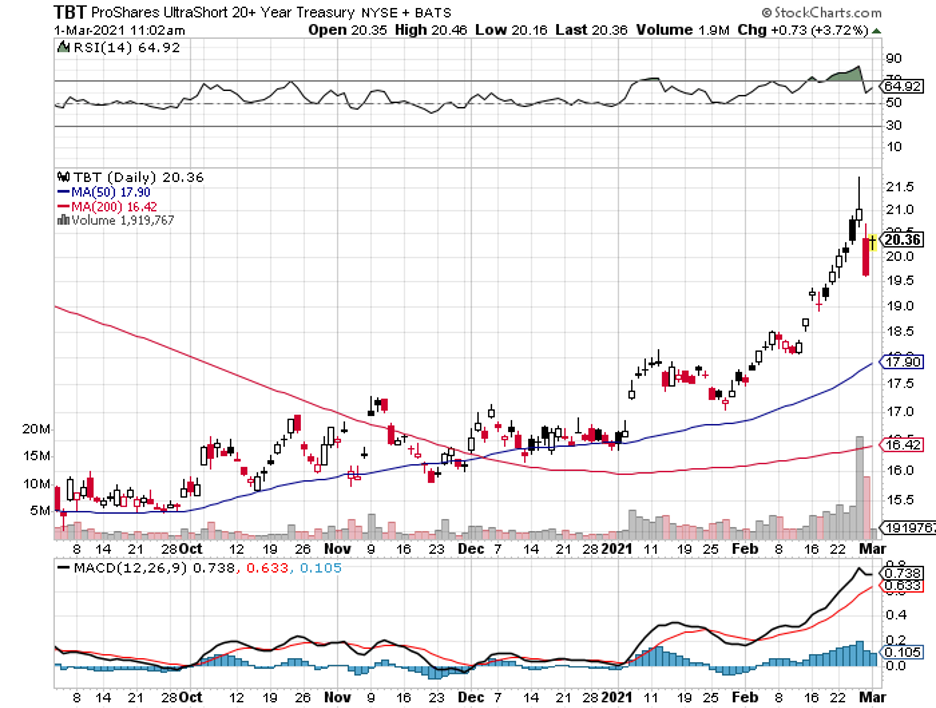Screen dimensions: 936x708
Task: Click the Open 20.35 value
Action: click(x=347, y=30)
